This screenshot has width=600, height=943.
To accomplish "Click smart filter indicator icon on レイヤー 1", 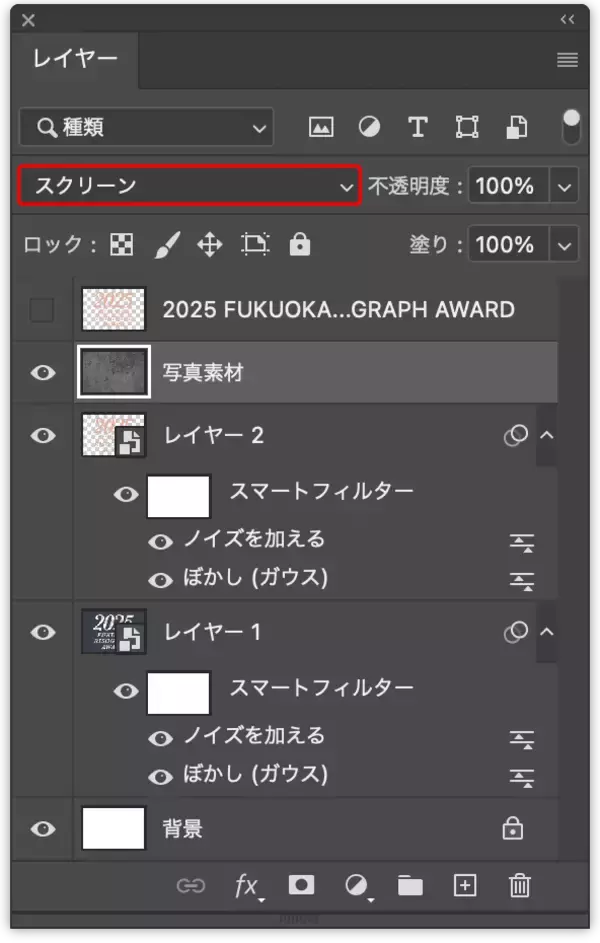I will pyautogui.click(x=516, y=632).
